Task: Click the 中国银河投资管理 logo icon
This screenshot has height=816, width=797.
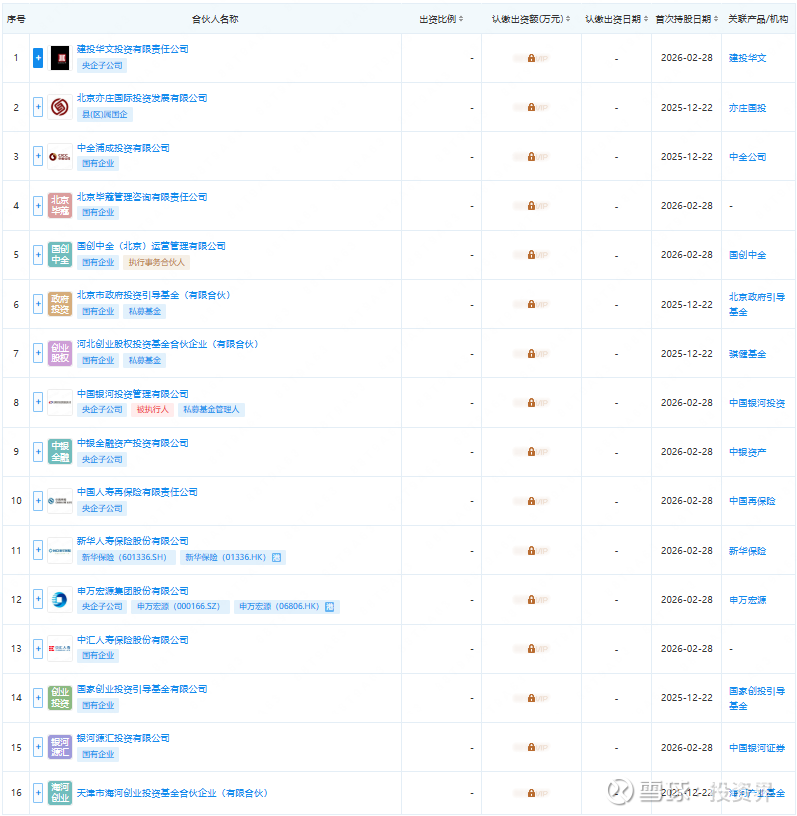Action: (x=60, y=402)
